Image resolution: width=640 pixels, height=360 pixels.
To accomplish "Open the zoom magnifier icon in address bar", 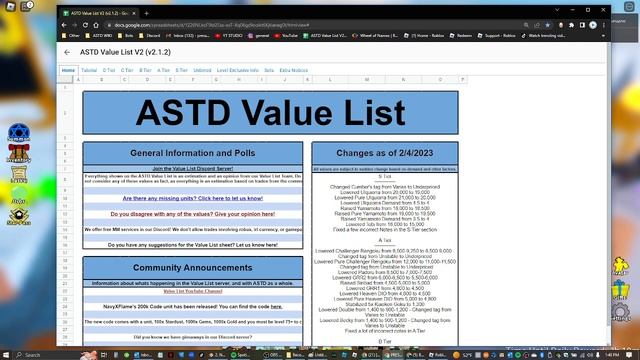I will 526,25.
